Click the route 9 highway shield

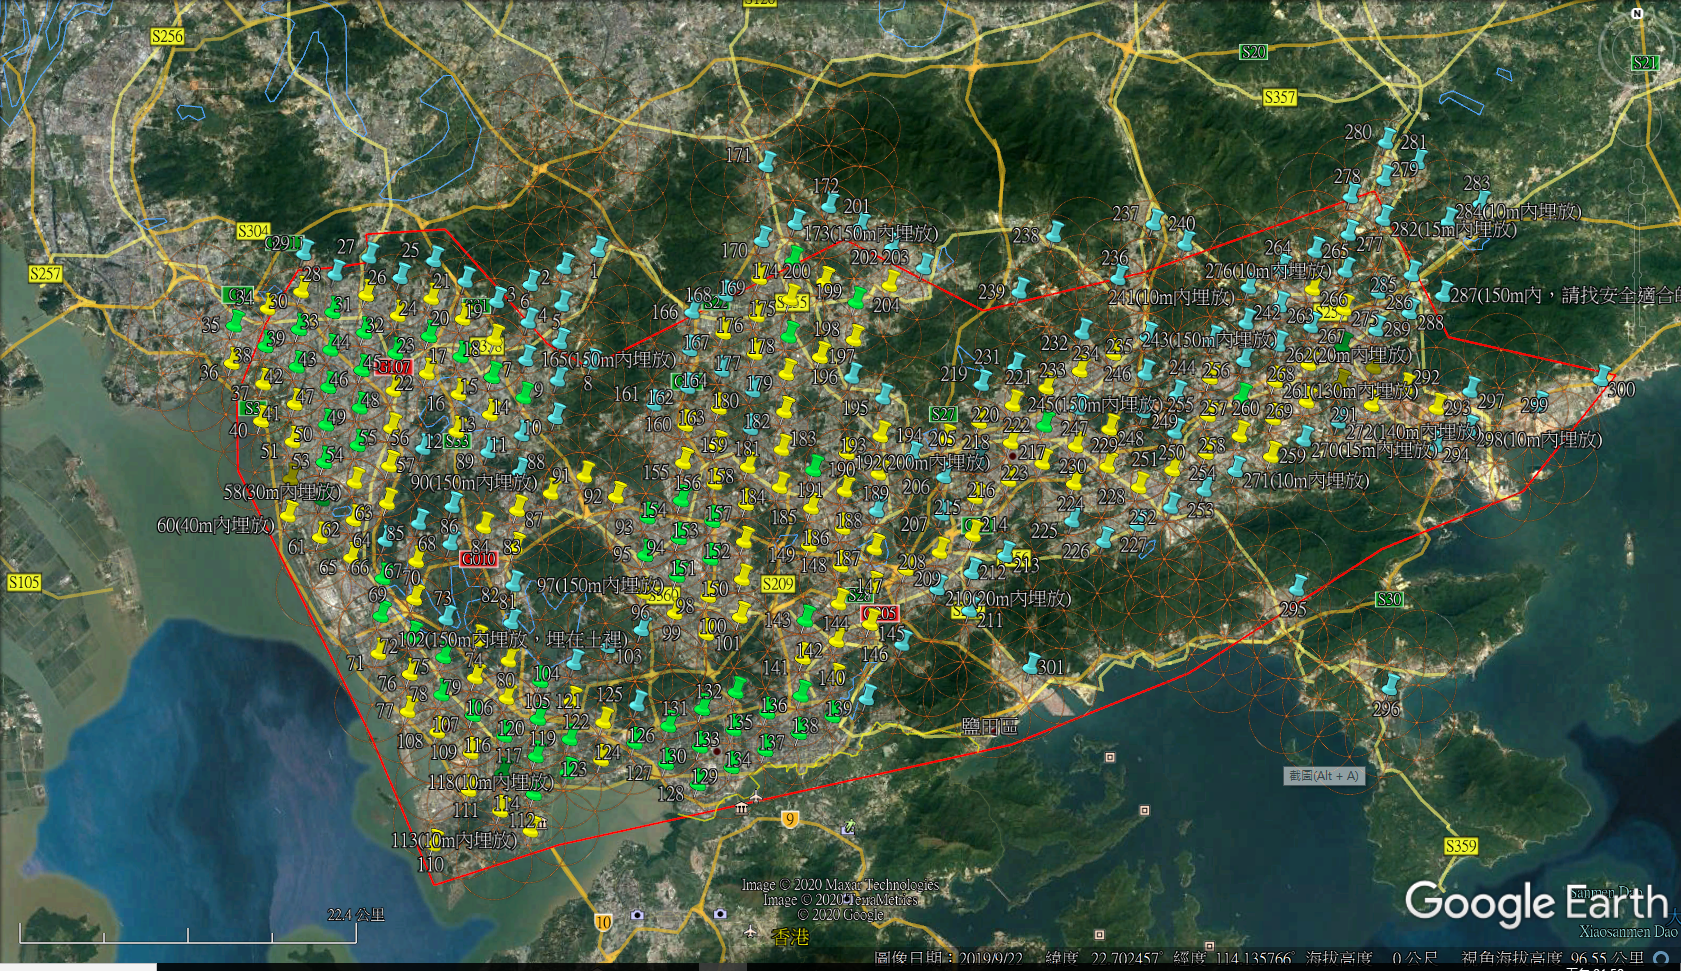coord(790,819)
